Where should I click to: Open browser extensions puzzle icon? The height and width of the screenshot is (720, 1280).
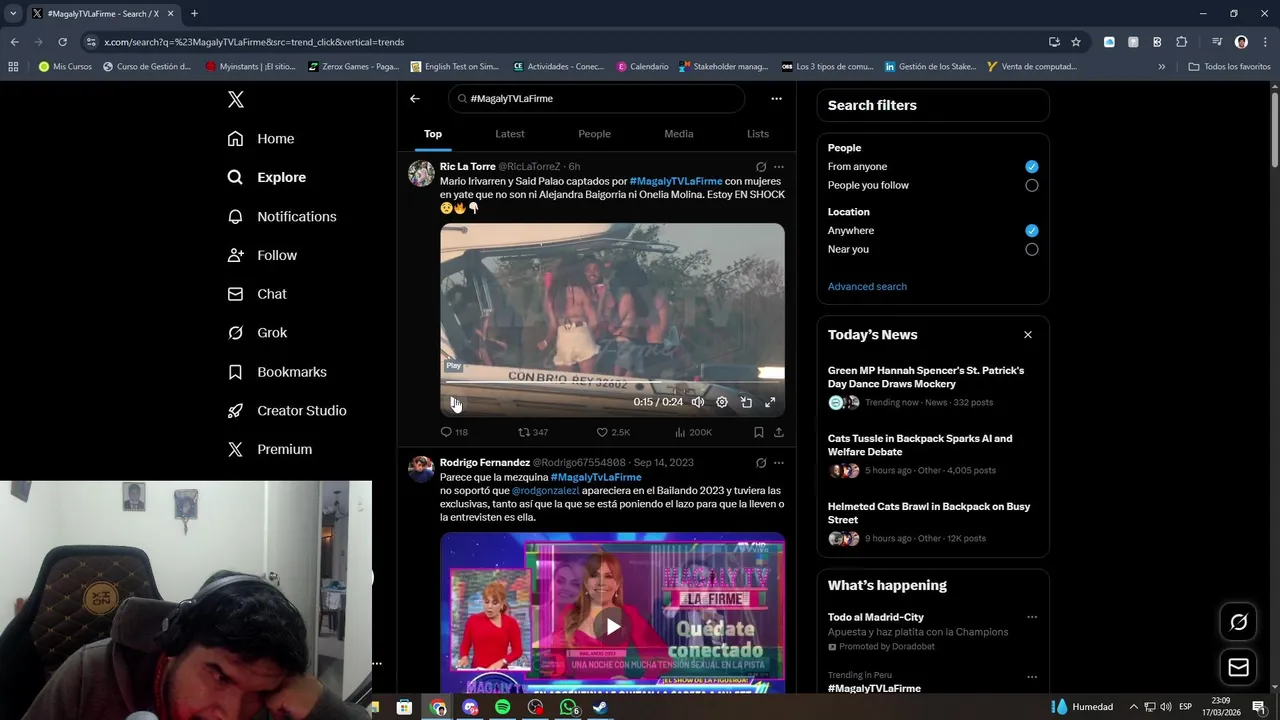[x=1181, y=42]
